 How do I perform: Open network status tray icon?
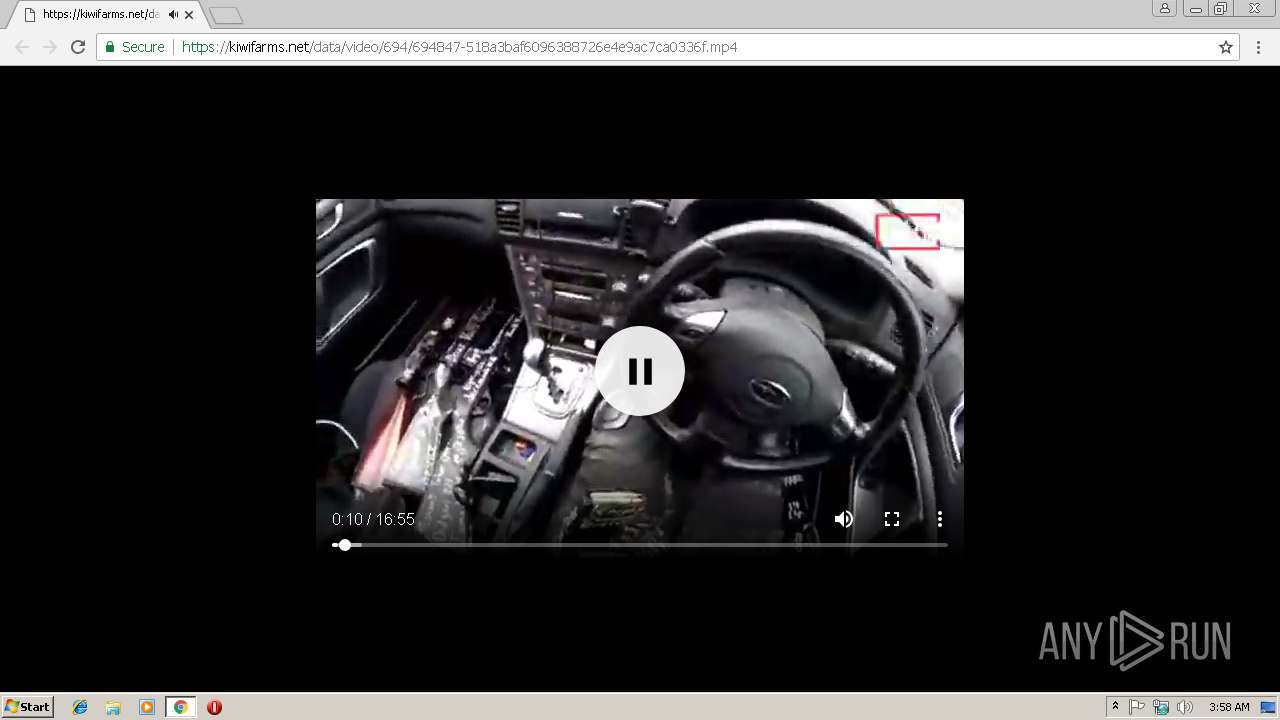tap(1161, 707)
